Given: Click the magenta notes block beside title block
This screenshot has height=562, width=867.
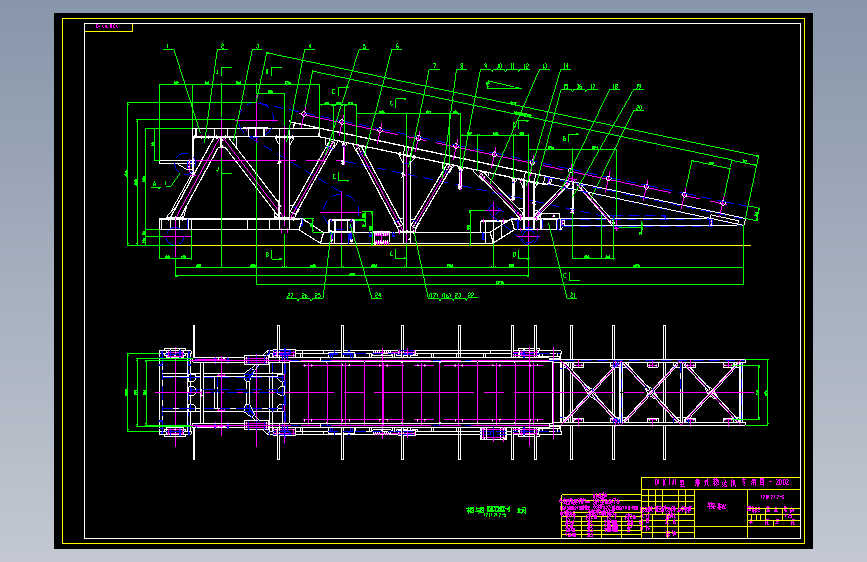Looking at the screenshot, I should tap(600, 514).
